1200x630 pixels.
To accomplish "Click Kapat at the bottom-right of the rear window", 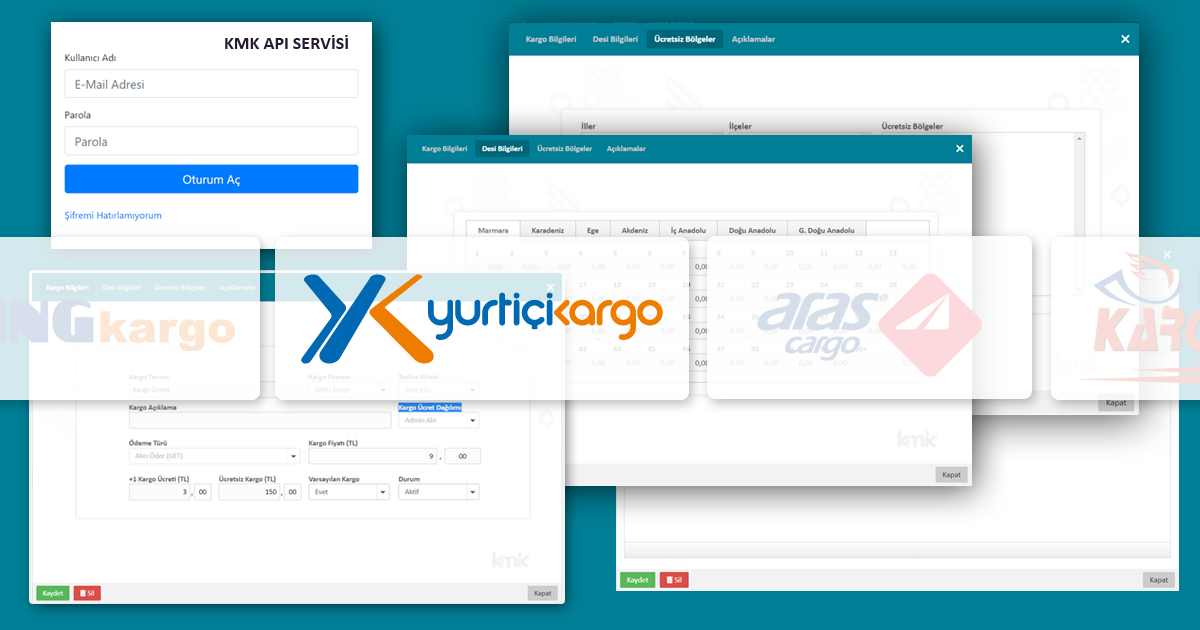I will click(1159, 580).
